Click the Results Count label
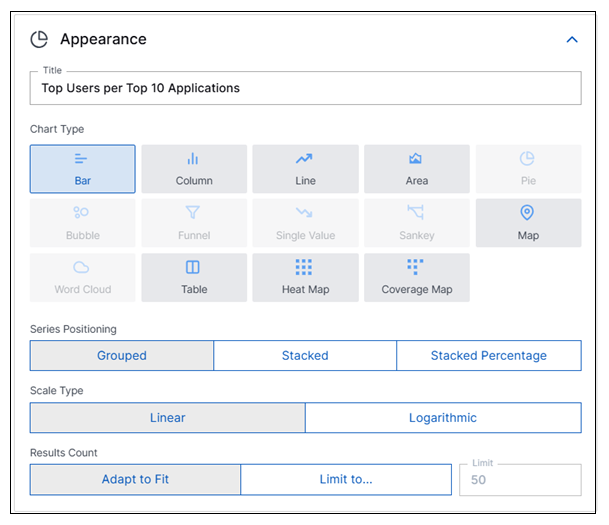The width and height of the screenshot is (609, 525). click(x=64, y=452)
